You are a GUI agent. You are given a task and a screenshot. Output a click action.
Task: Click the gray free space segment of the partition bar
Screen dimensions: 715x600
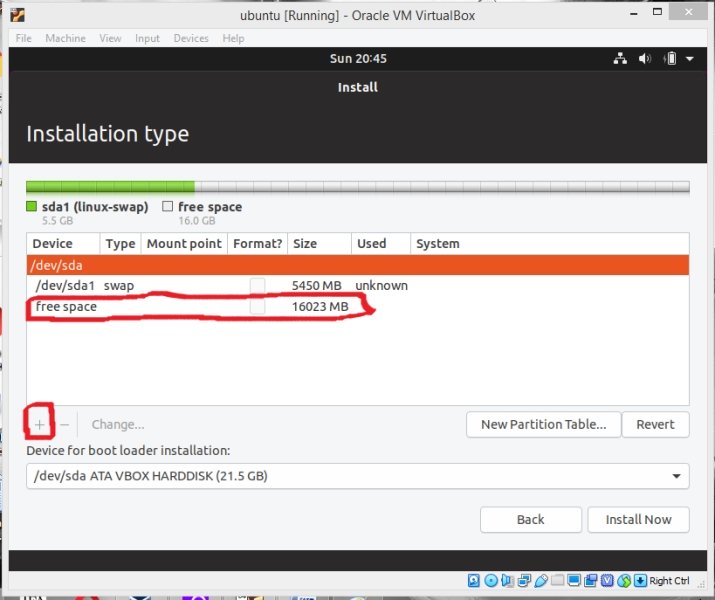pos(442,186)
